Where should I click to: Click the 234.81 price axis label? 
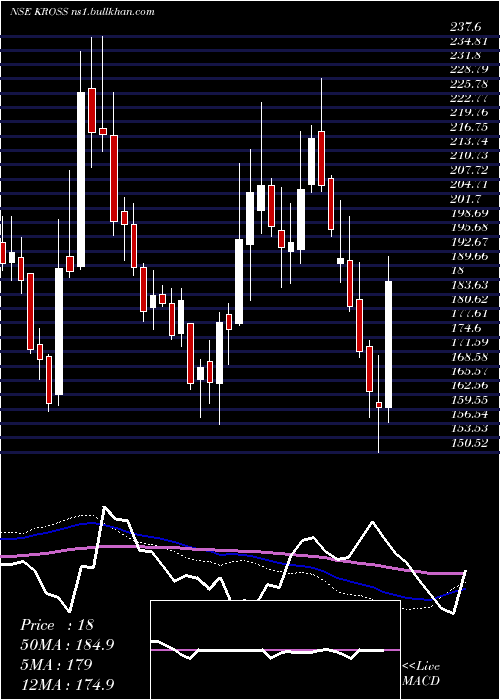469,42
